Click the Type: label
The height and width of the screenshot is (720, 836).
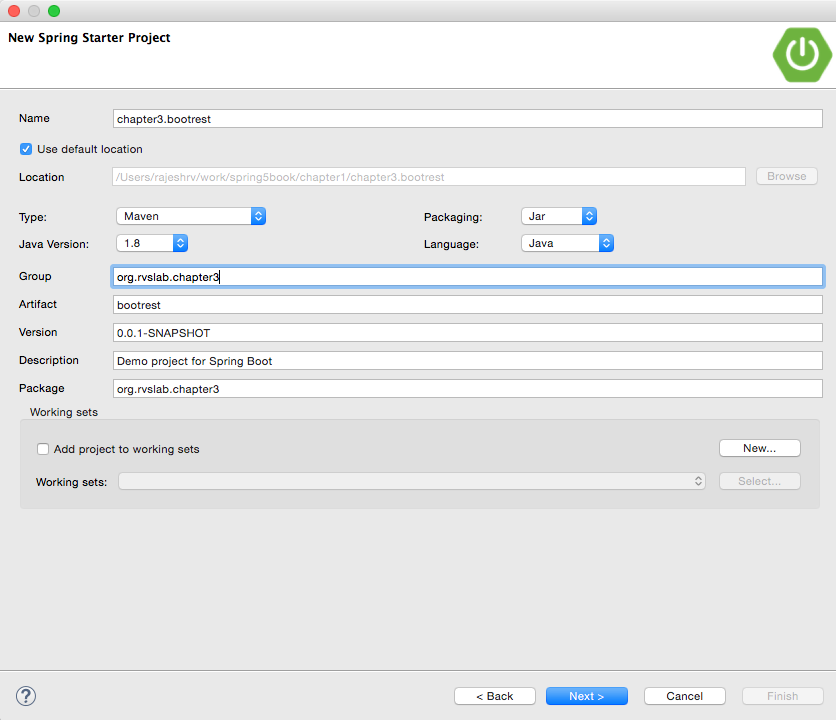pos(33,217)
